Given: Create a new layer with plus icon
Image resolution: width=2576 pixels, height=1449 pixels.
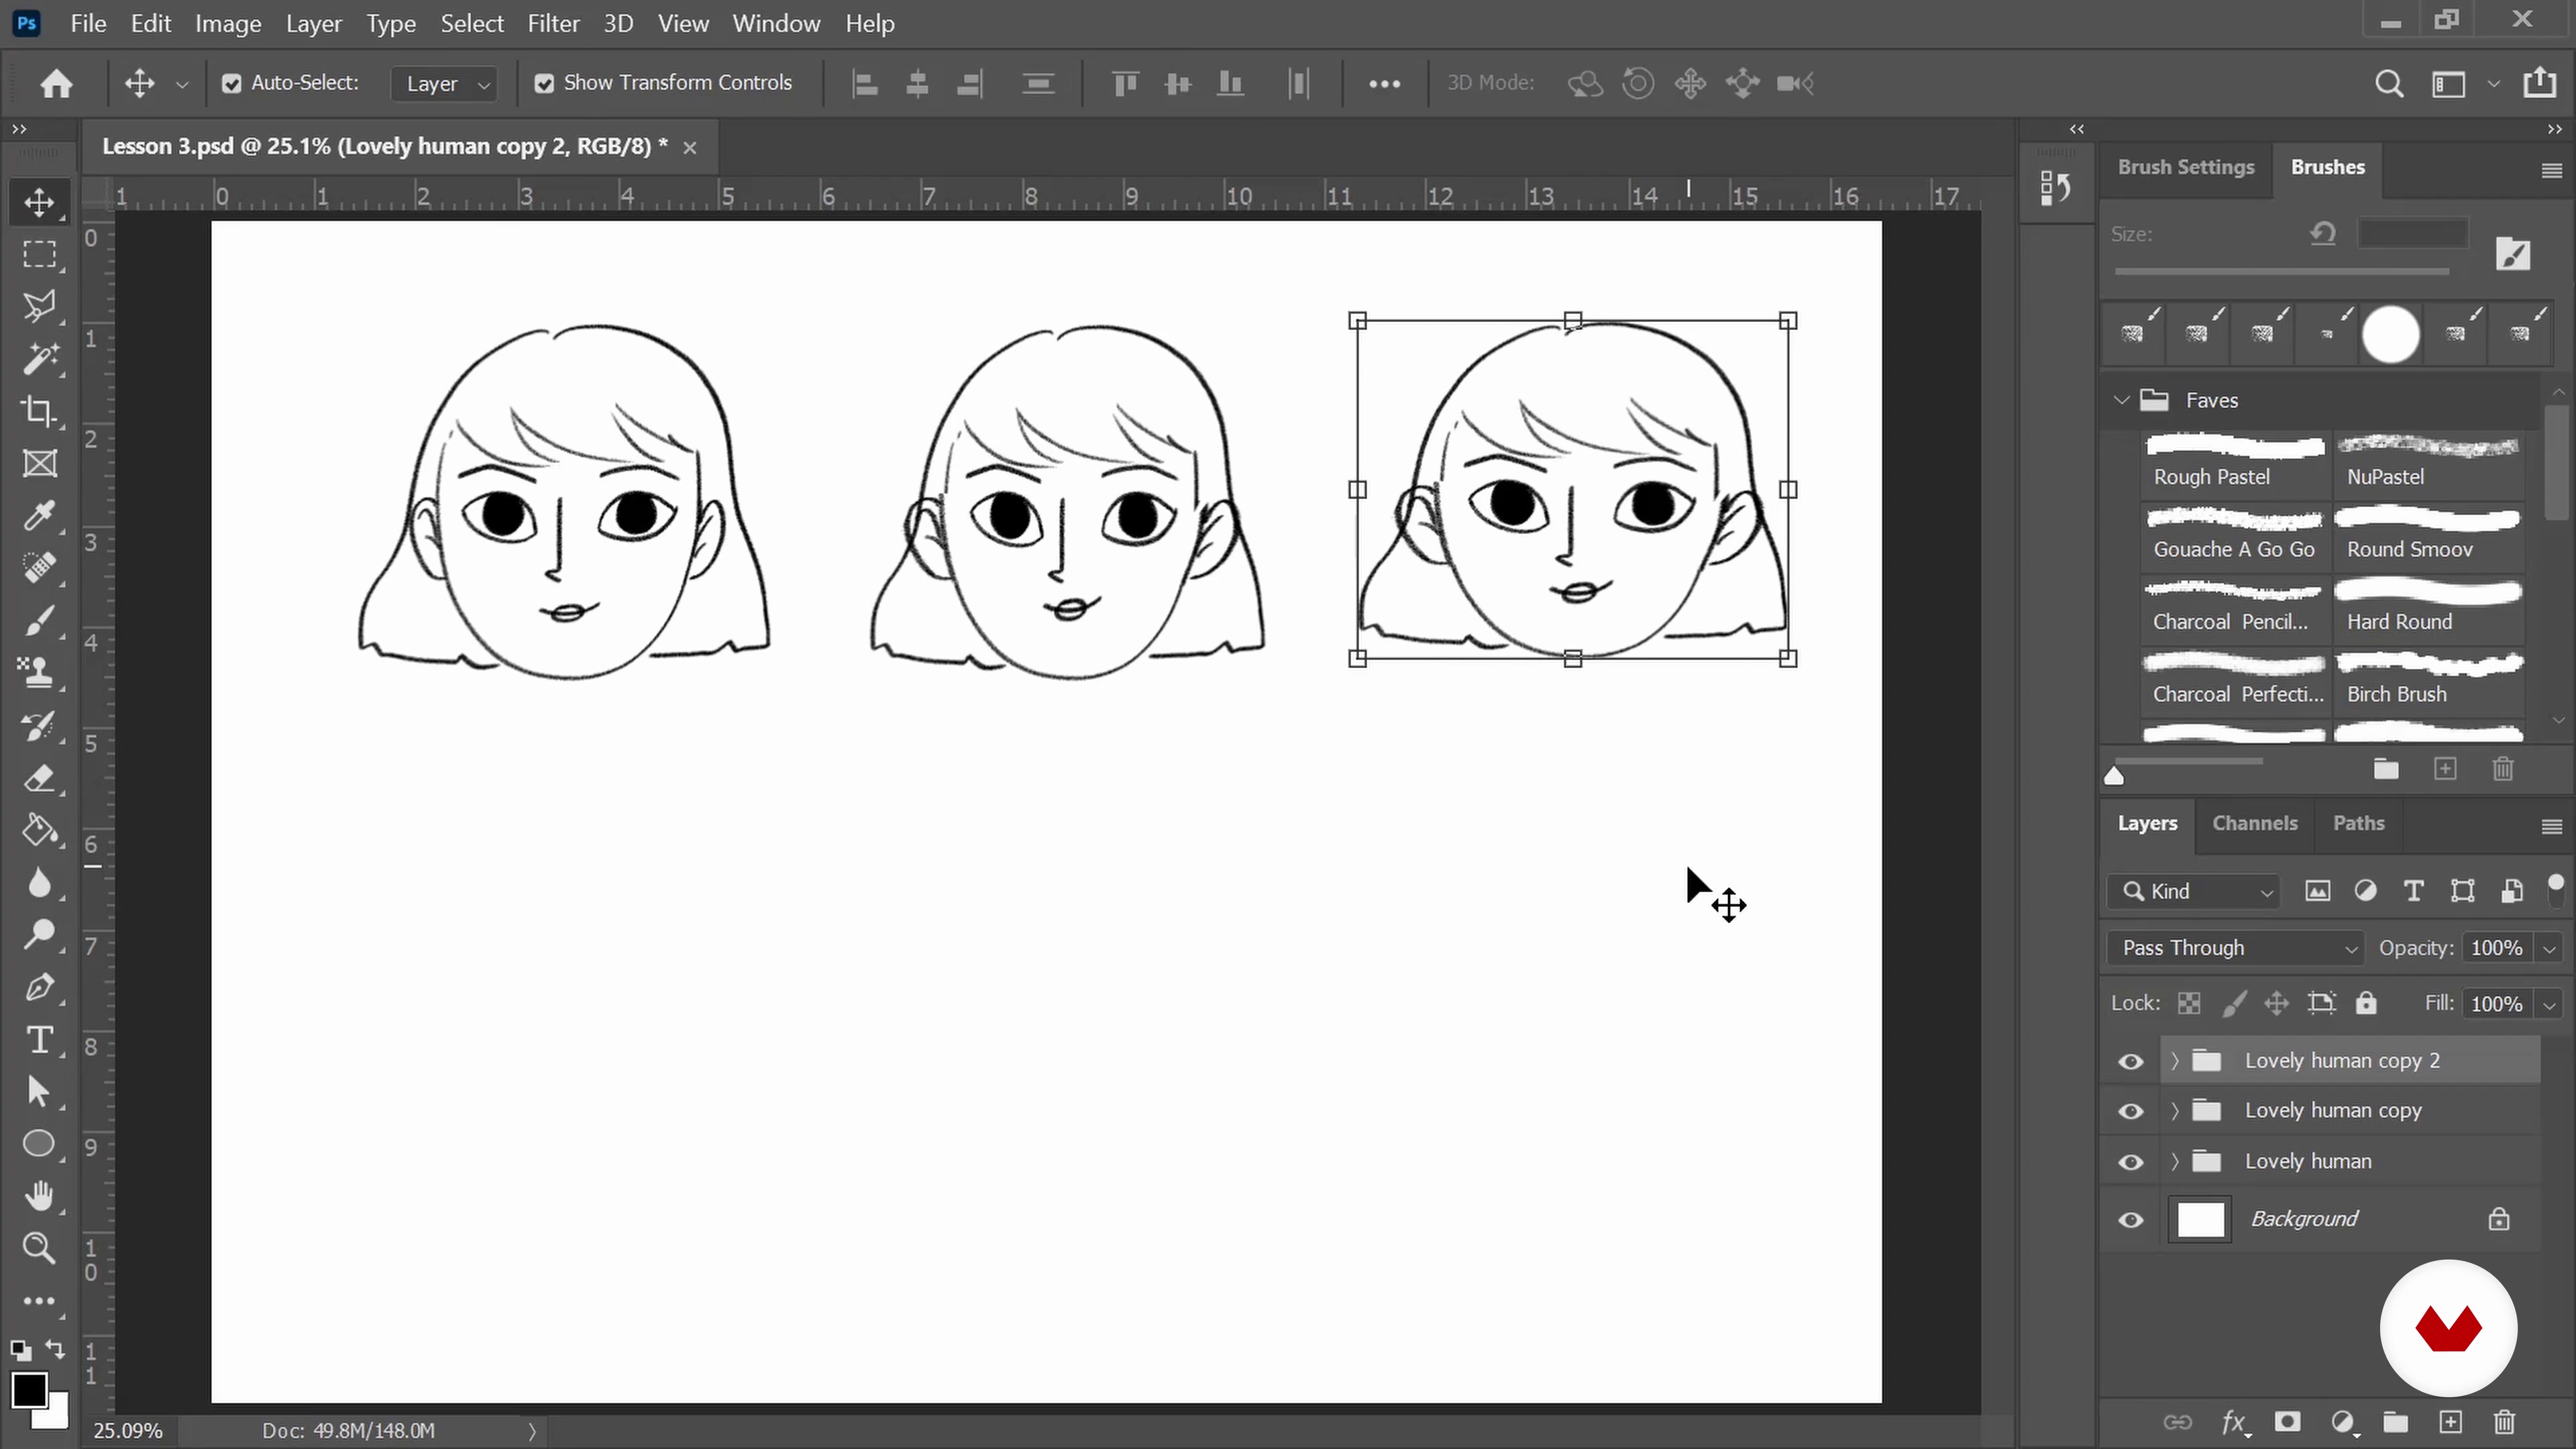Looking at the screenshot, I should 2450,1422.
